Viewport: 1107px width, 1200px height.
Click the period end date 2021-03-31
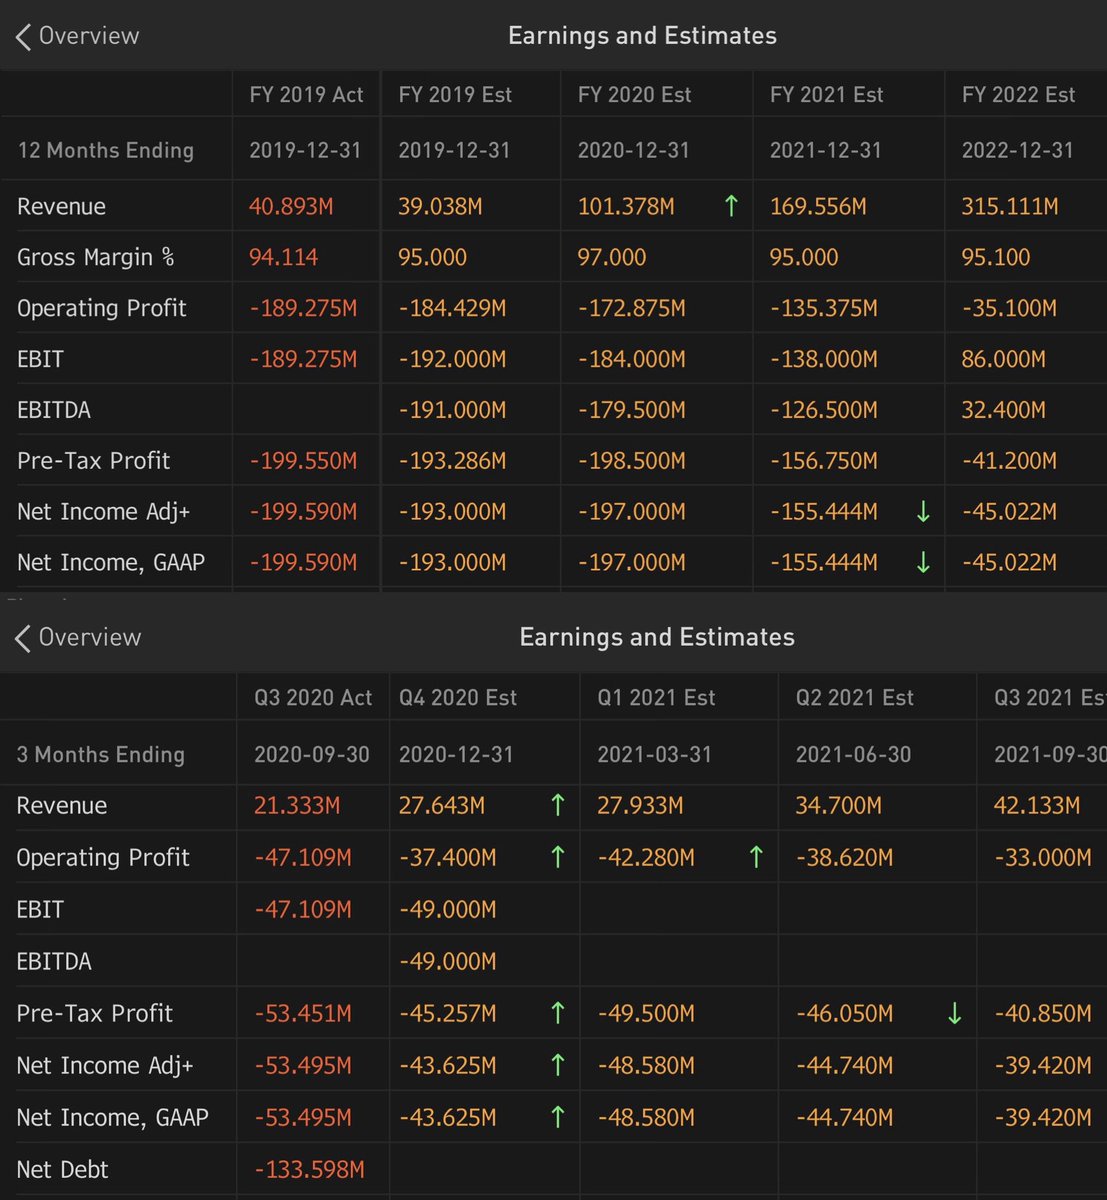pyautogui.click(x=654, y=754)
